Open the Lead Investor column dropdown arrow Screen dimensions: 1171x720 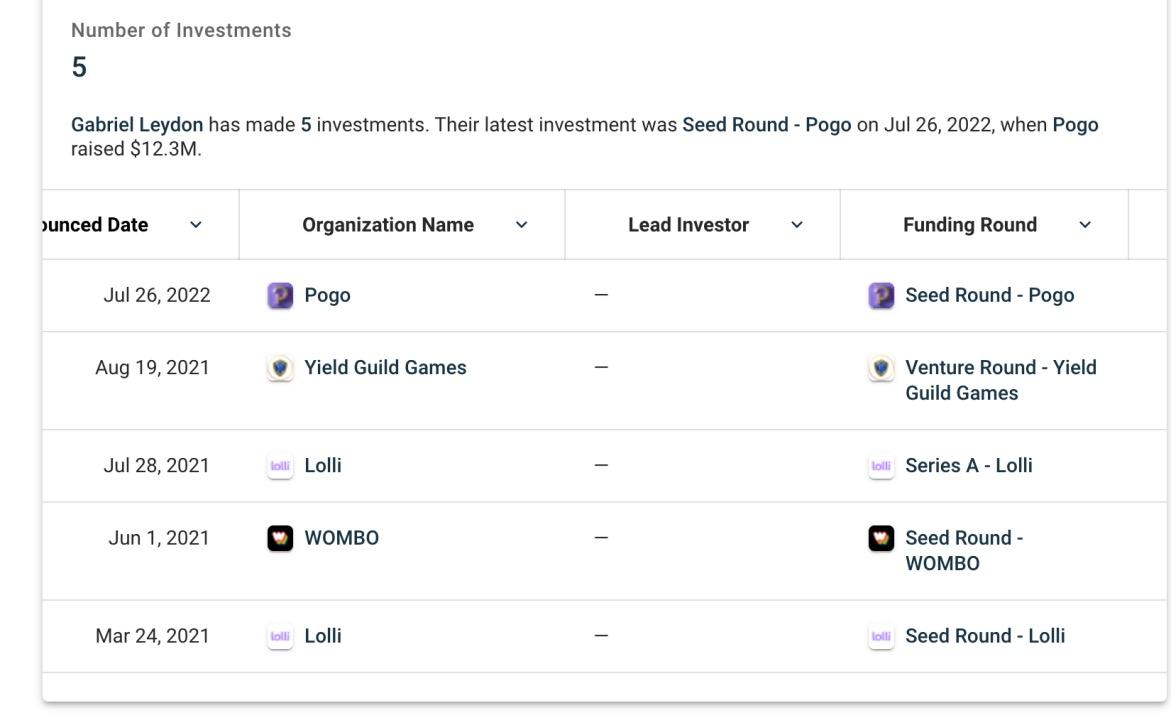796,226
